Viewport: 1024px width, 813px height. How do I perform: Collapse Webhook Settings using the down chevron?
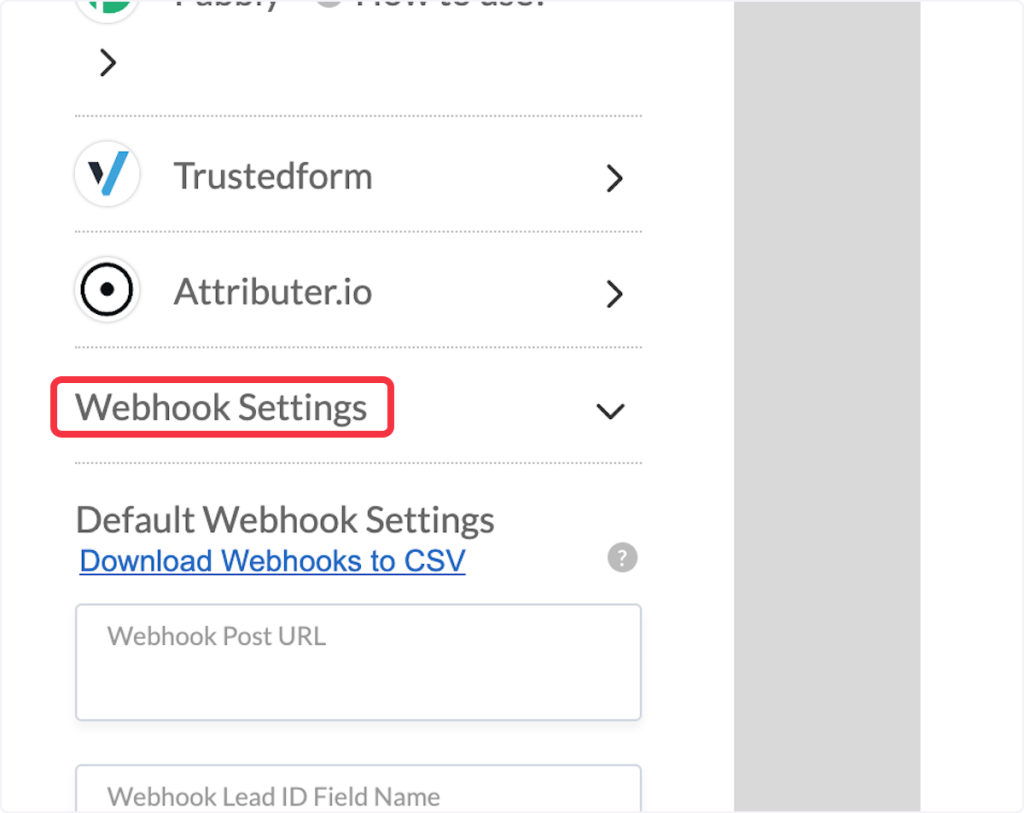(610, 410)
